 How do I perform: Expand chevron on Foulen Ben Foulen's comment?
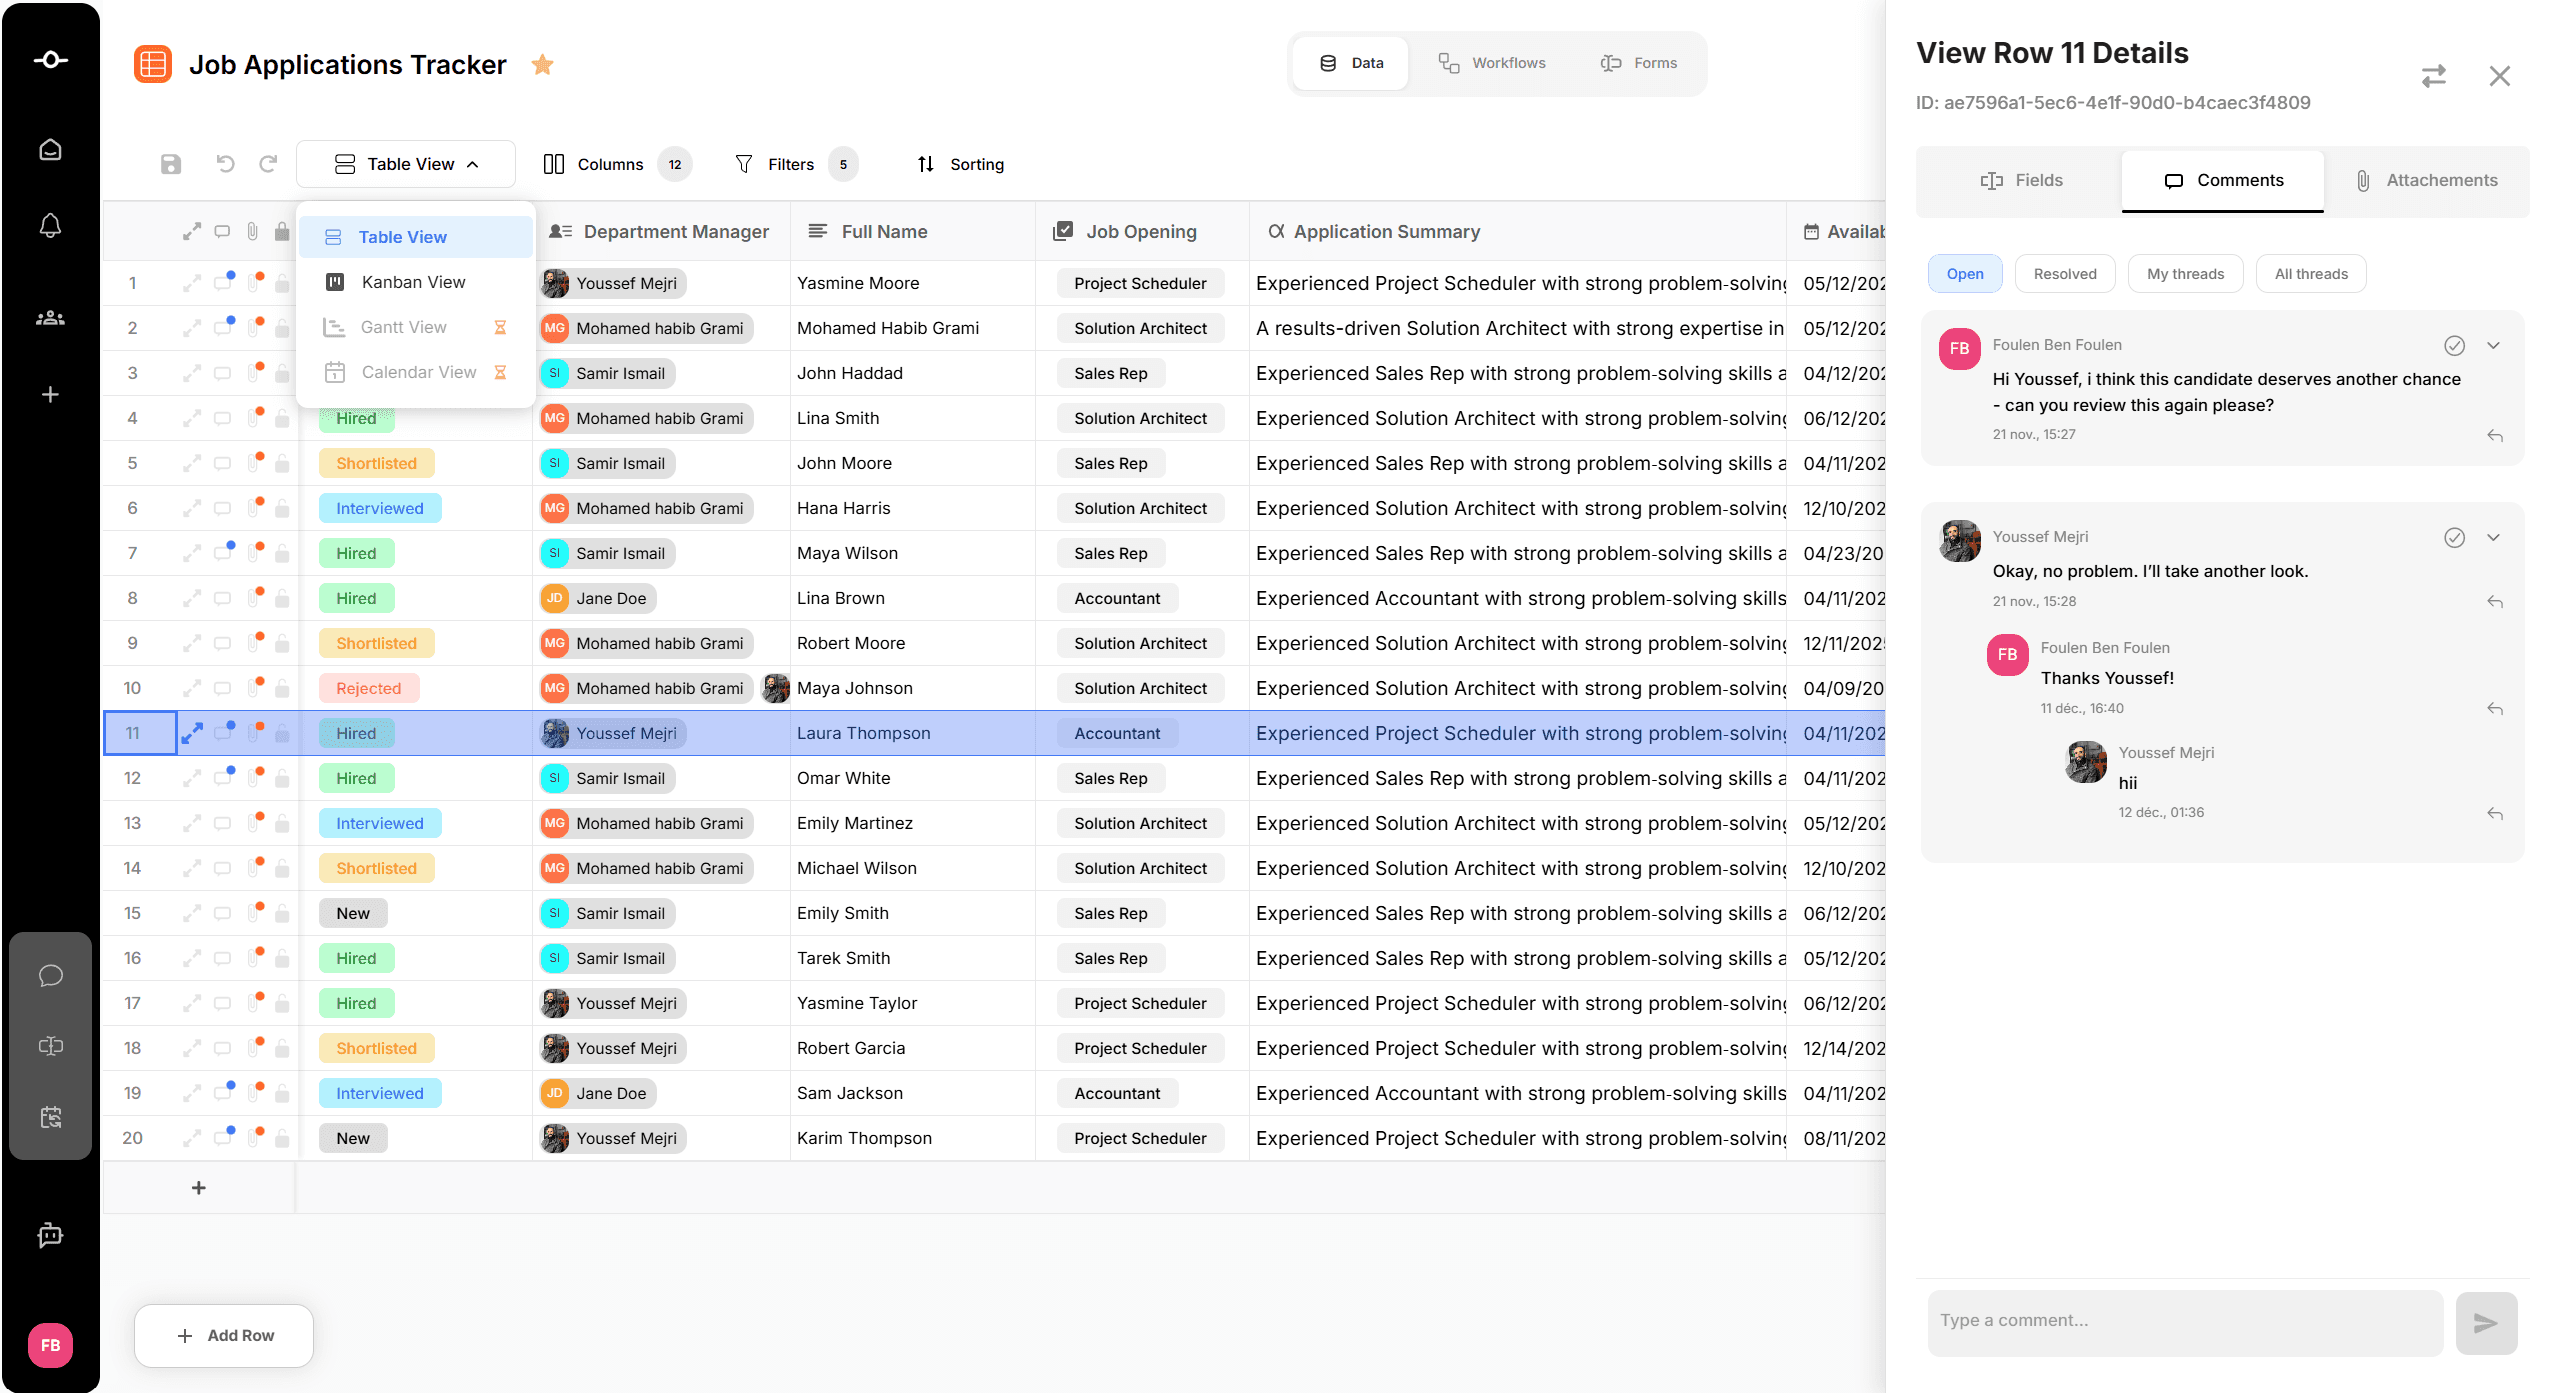coord(2494,346)
